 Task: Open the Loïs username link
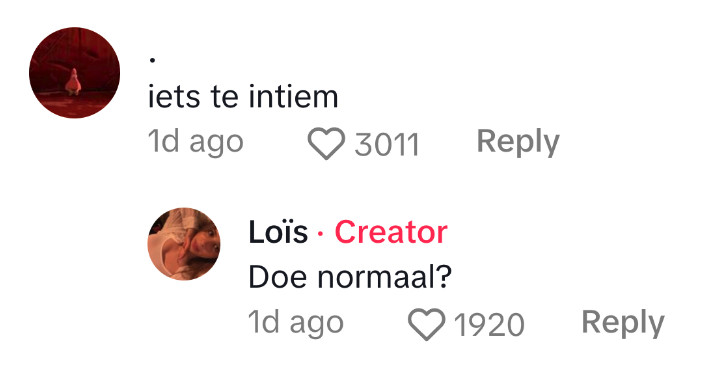coord(278,232)
